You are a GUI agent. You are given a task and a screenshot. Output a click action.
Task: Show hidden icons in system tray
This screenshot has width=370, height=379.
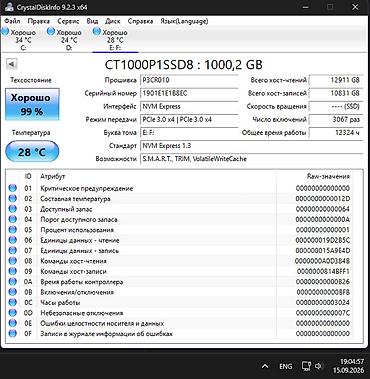pyautogui.click(x=265, y=366)
